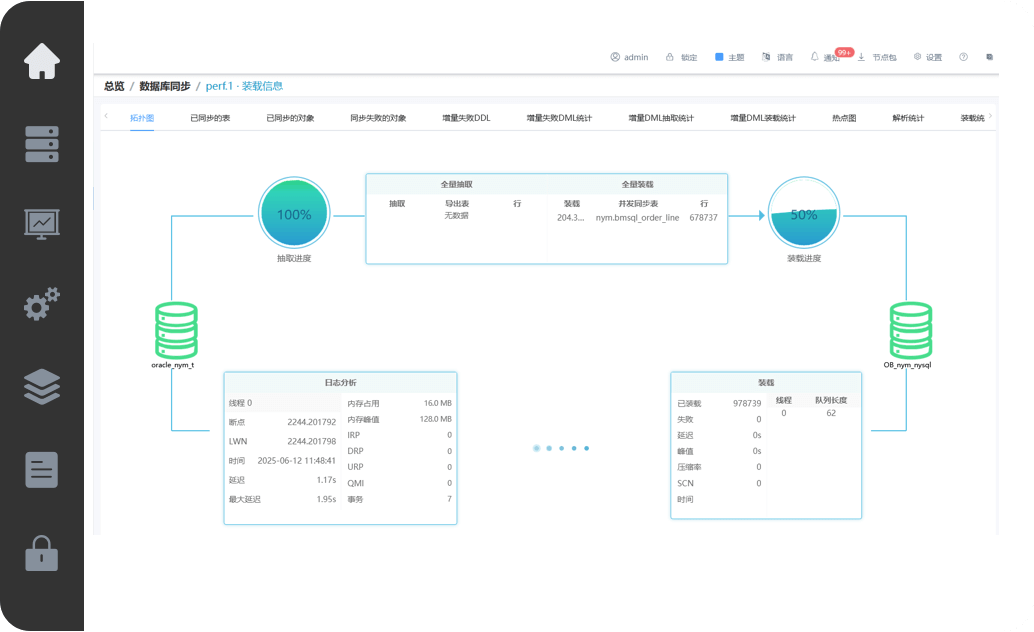Open the monitoring chart icon in the sidebar
1034x632 pixels.
pos(42,224)
